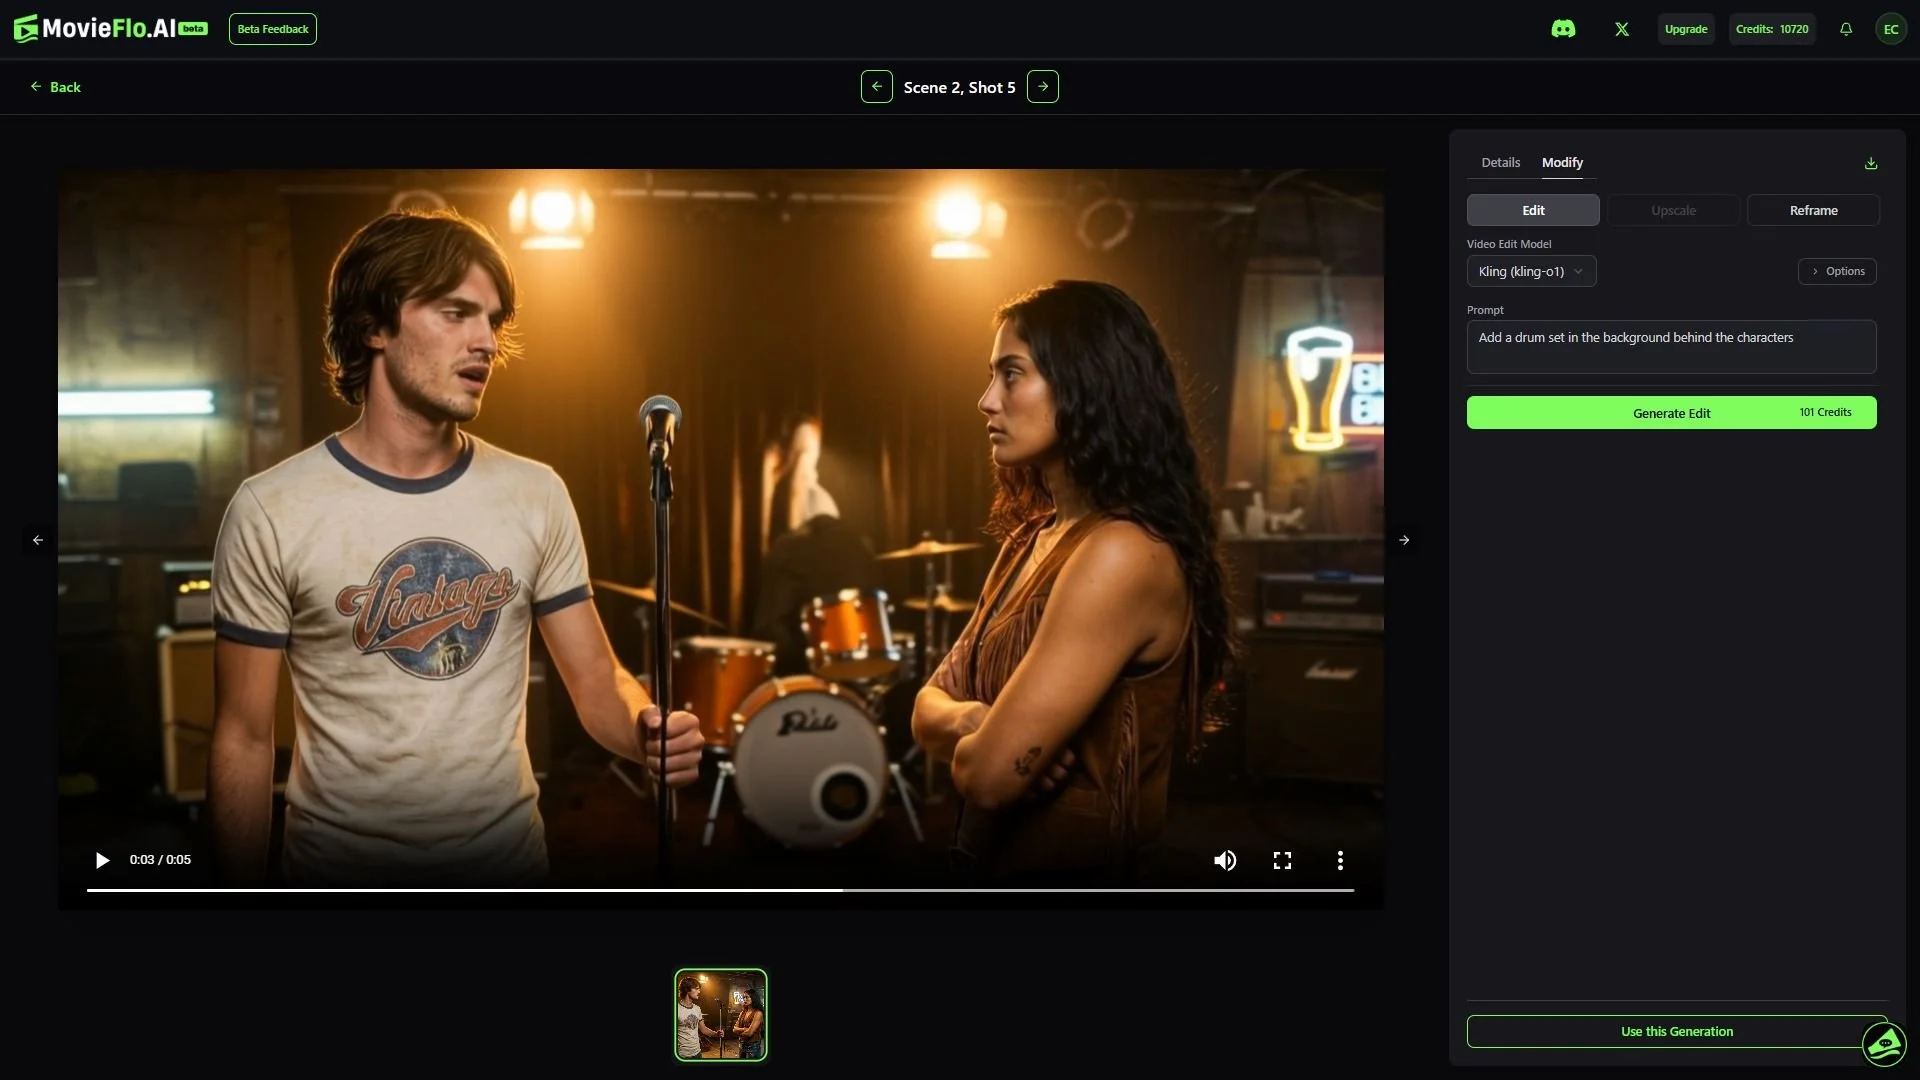
Task: Click the notification bell icon
Action: tap(1845, 28)
